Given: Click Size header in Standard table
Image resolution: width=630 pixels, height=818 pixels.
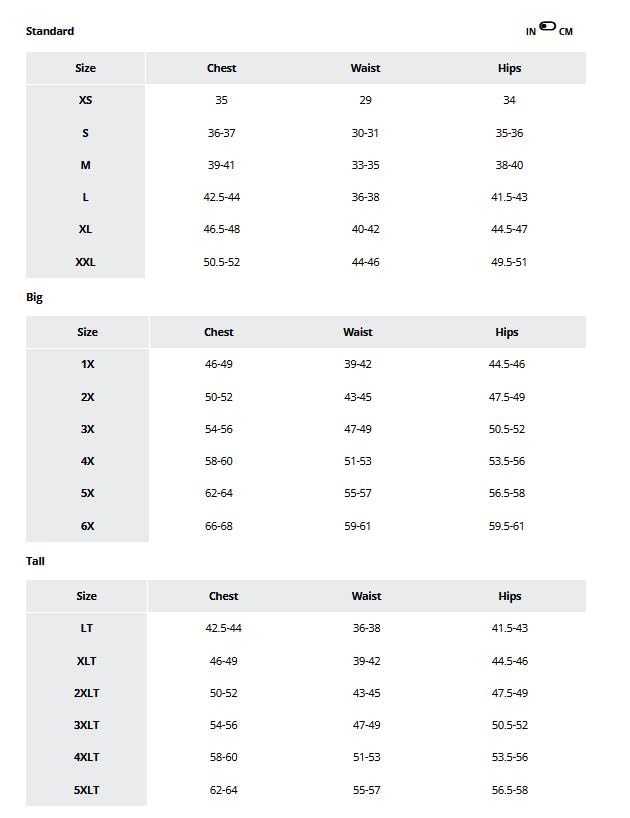Looking at the screenshot, I should [x=85, y=68].
